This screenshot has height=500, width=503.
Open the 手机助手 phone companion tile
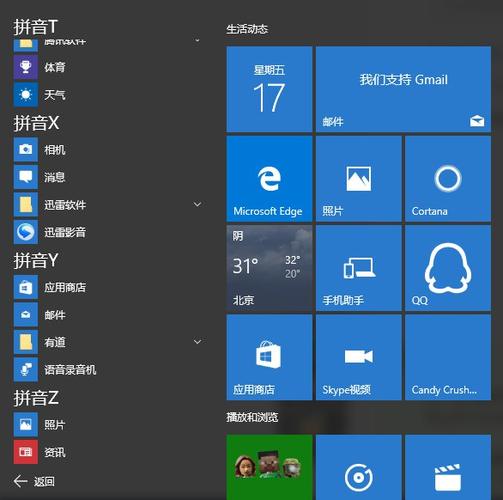tap(359, 268)
